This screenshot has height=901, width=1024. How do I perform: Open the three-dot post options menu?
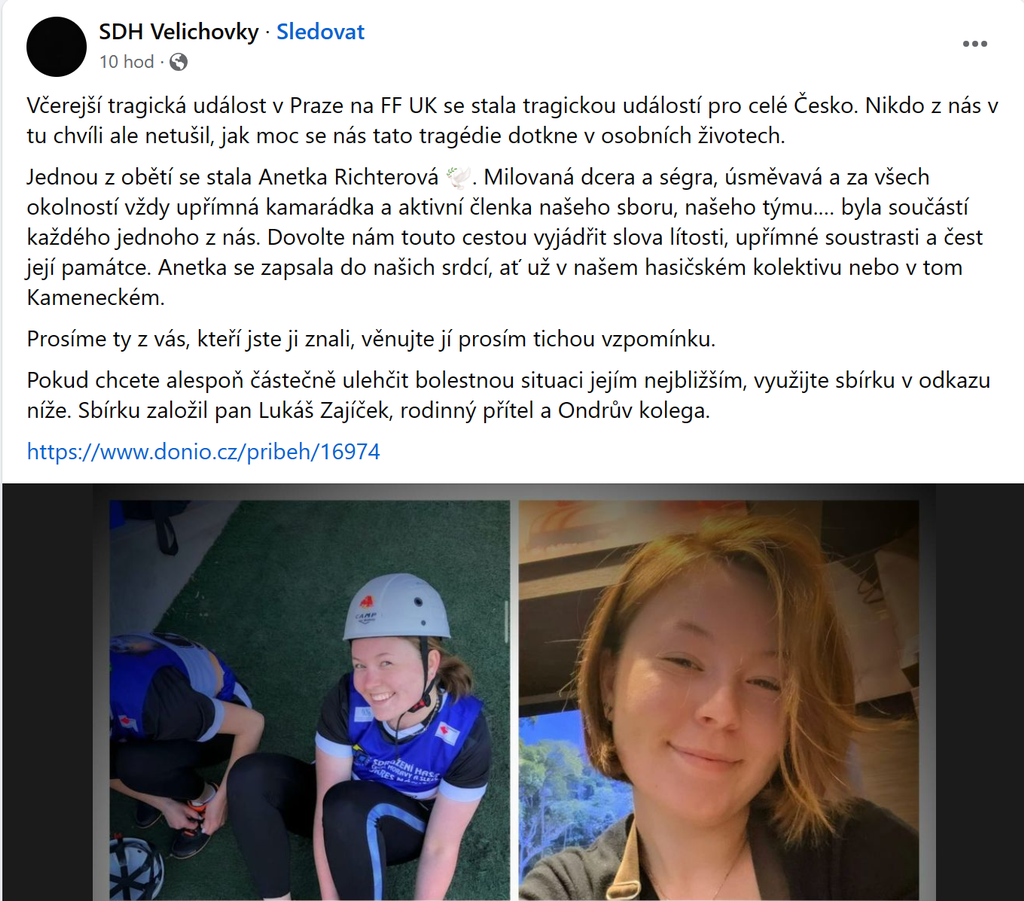pyautogui.click(x=974, y=44)
